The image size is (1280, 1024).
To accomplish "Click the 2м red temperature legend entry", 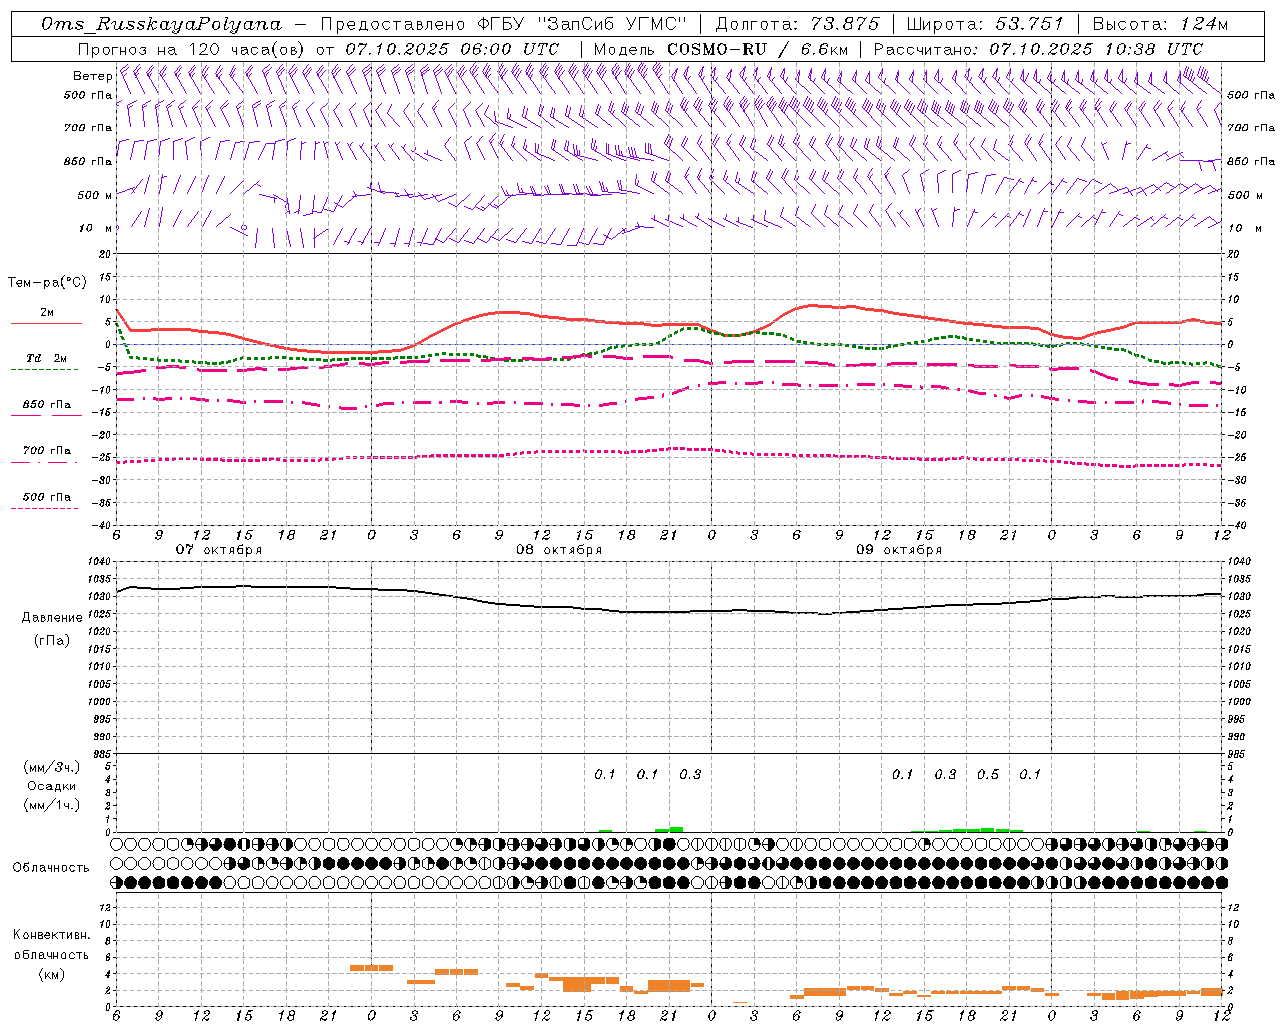I will click(x=46, y=313).
